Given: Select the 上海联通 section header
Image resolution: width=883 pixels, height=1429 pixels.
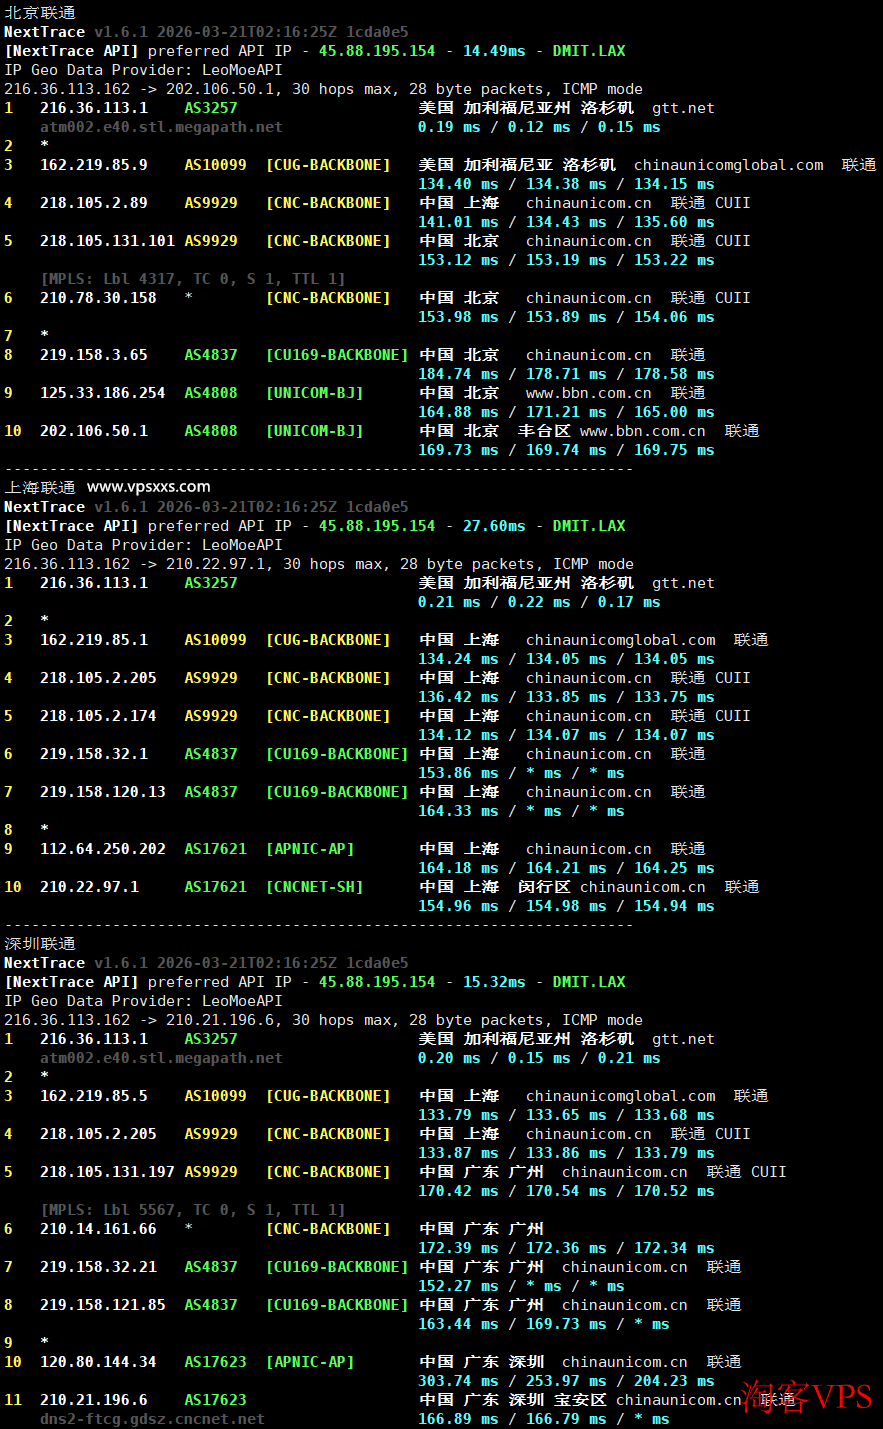Looking at the screenshot, I should pyautogui.click(x=38, y=487).
